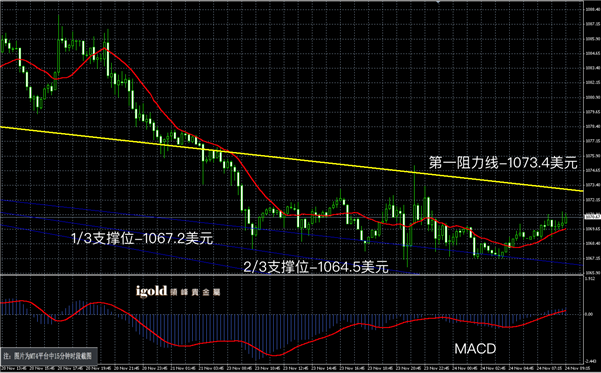Click the MT4 15-minute note box
Screen dimensions: 601x373
coord(49,356)
